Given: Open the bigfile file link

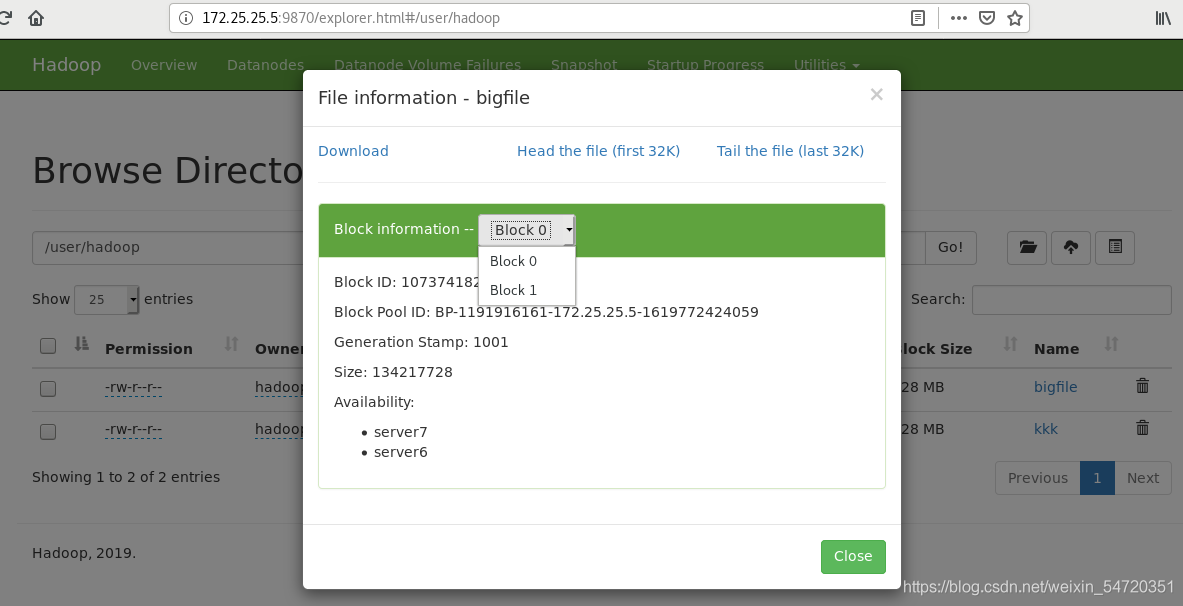Looking at the screenshot, I should 1055,387.
